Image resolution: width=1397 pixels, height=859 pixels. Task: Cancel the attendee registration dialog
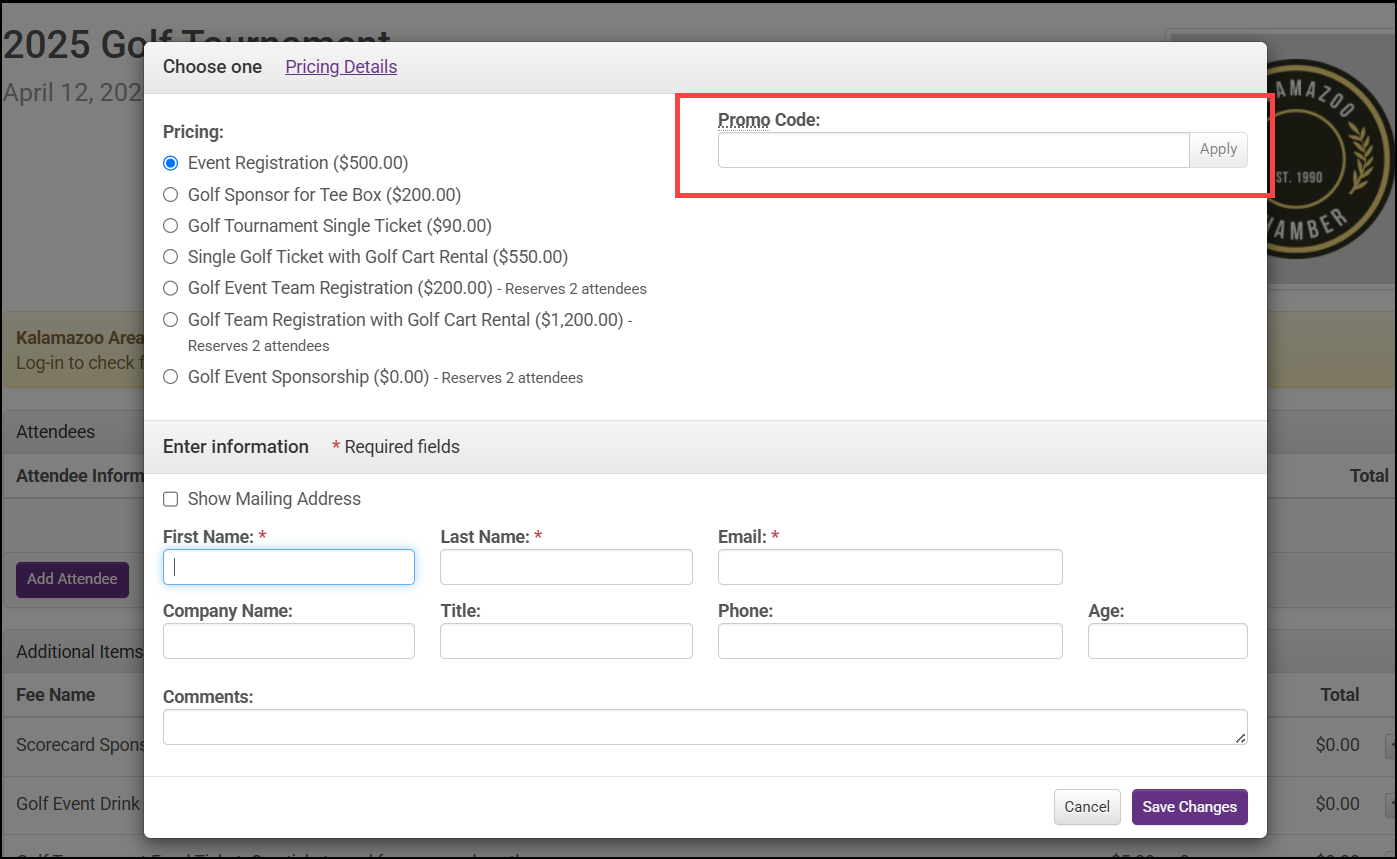tap(1086, 807)
